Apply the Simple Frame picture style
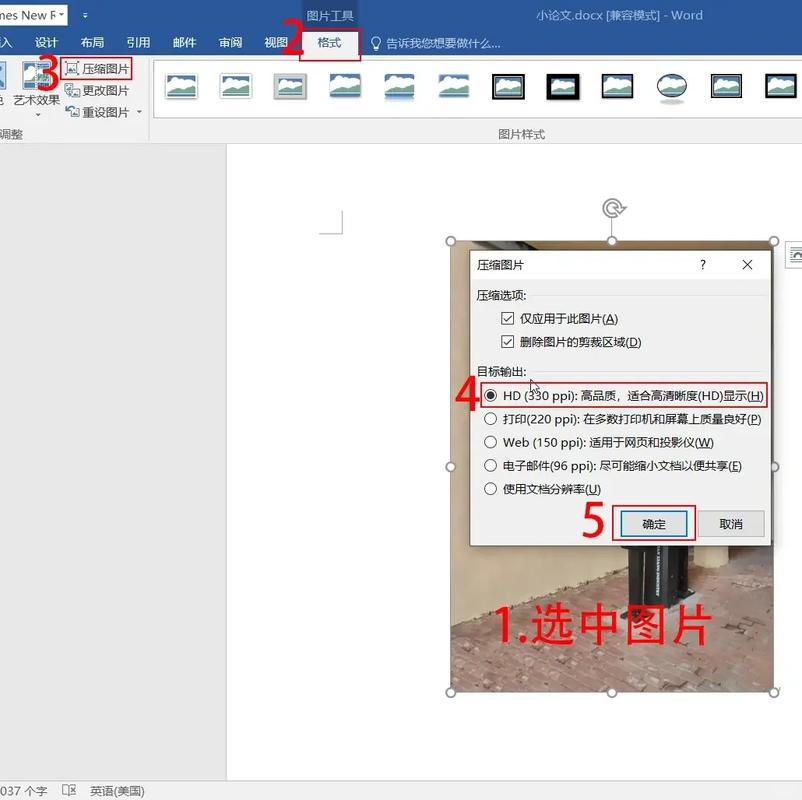 pyautogui.click(x=183, y=87)
